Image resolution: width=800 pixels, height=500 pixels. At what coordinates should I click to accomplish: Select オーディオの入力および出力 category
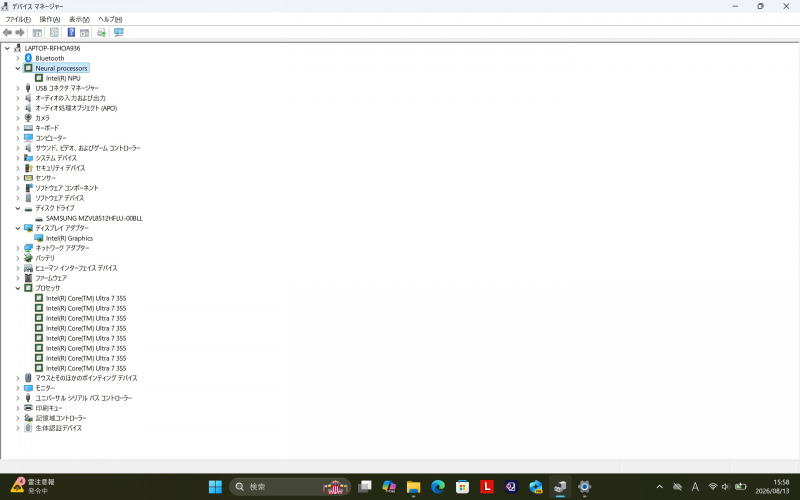(x=70, y=98)
